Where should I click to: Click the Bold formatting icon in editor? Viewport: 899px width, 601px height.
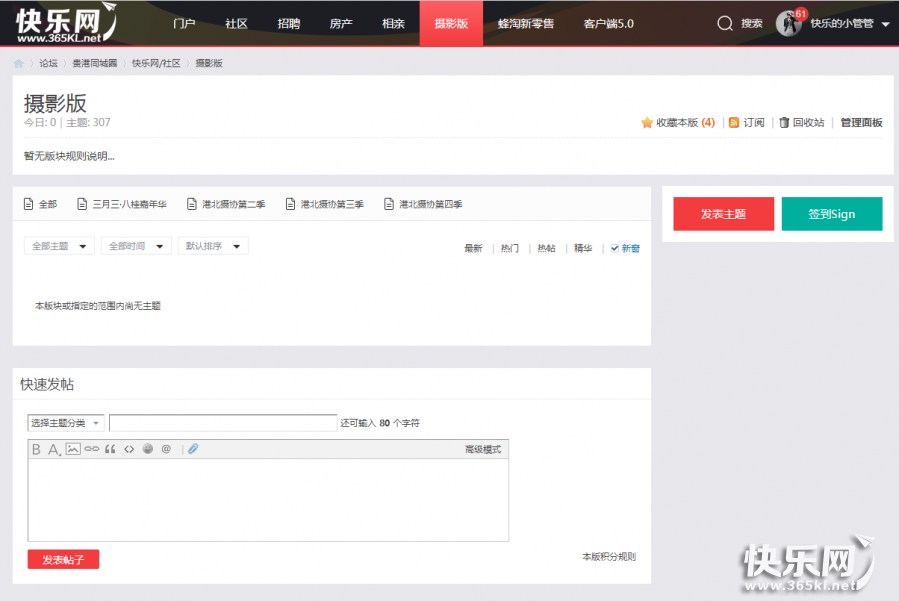pos(36,449)
